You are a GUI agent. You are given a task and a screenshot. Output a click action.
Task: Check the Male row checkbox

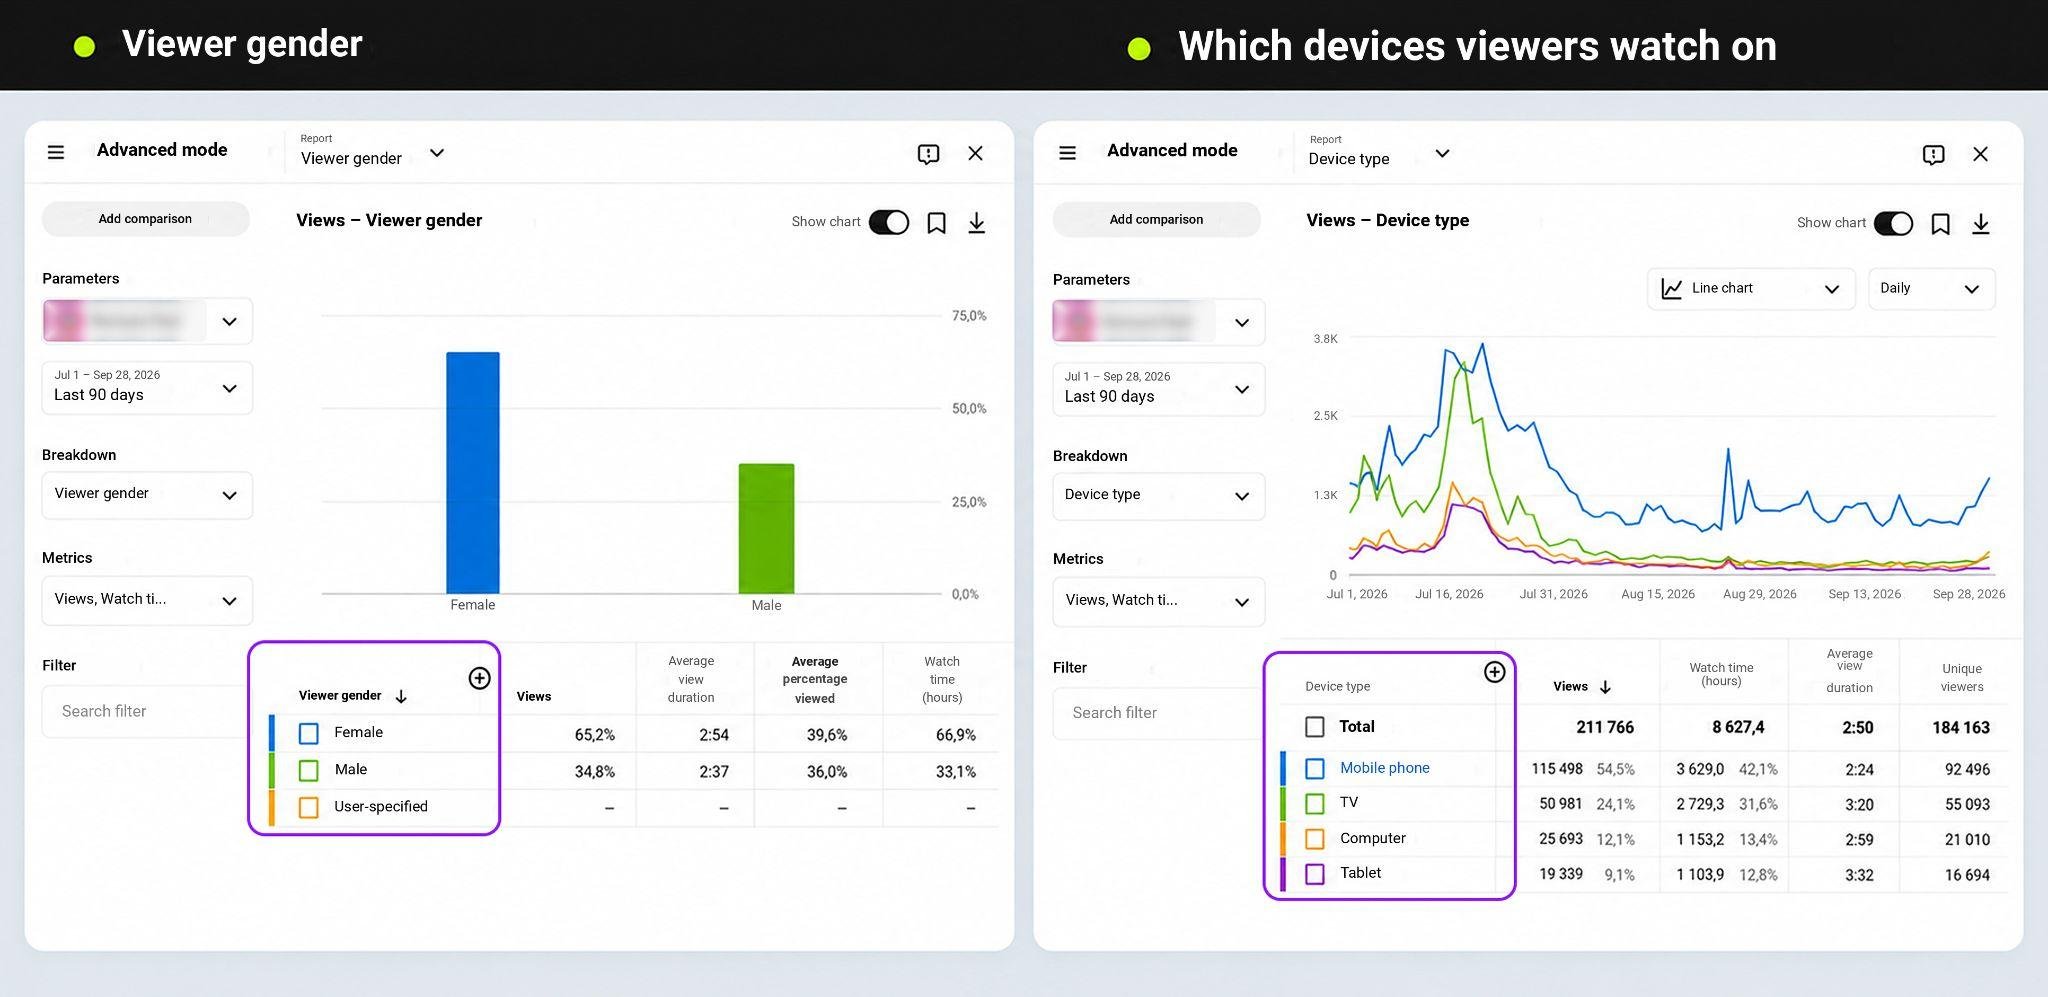coord(309,771)
